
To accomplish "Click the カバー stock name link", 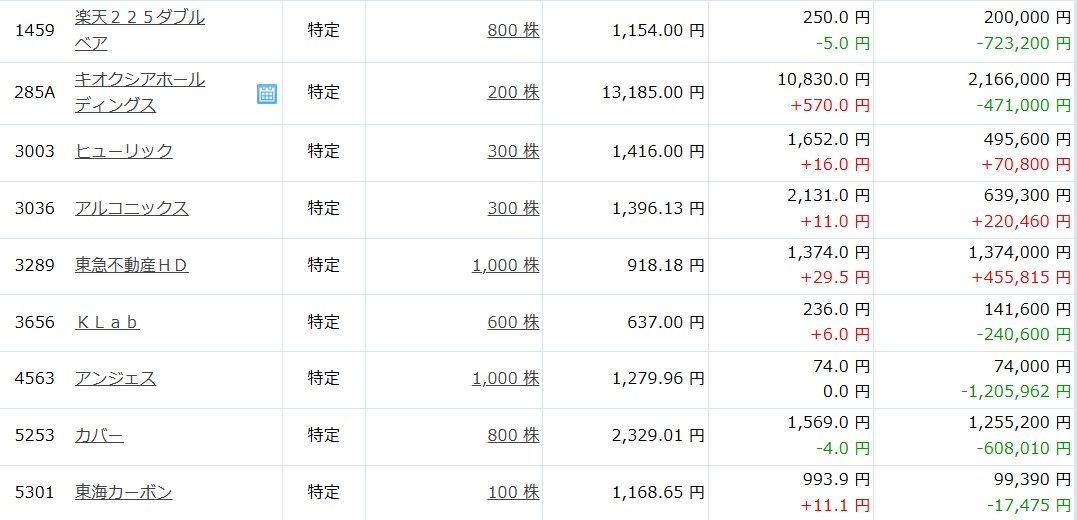I will [x=100, y=436].
